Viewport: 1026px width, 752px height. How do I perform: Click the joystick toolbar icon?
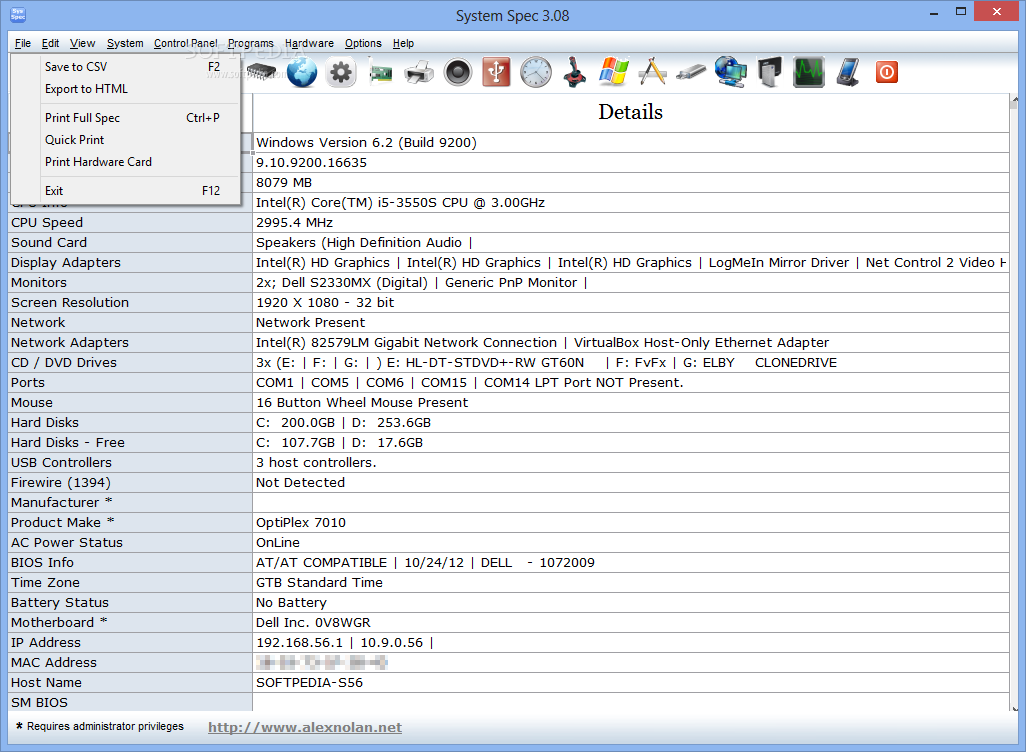coord(575,72)
